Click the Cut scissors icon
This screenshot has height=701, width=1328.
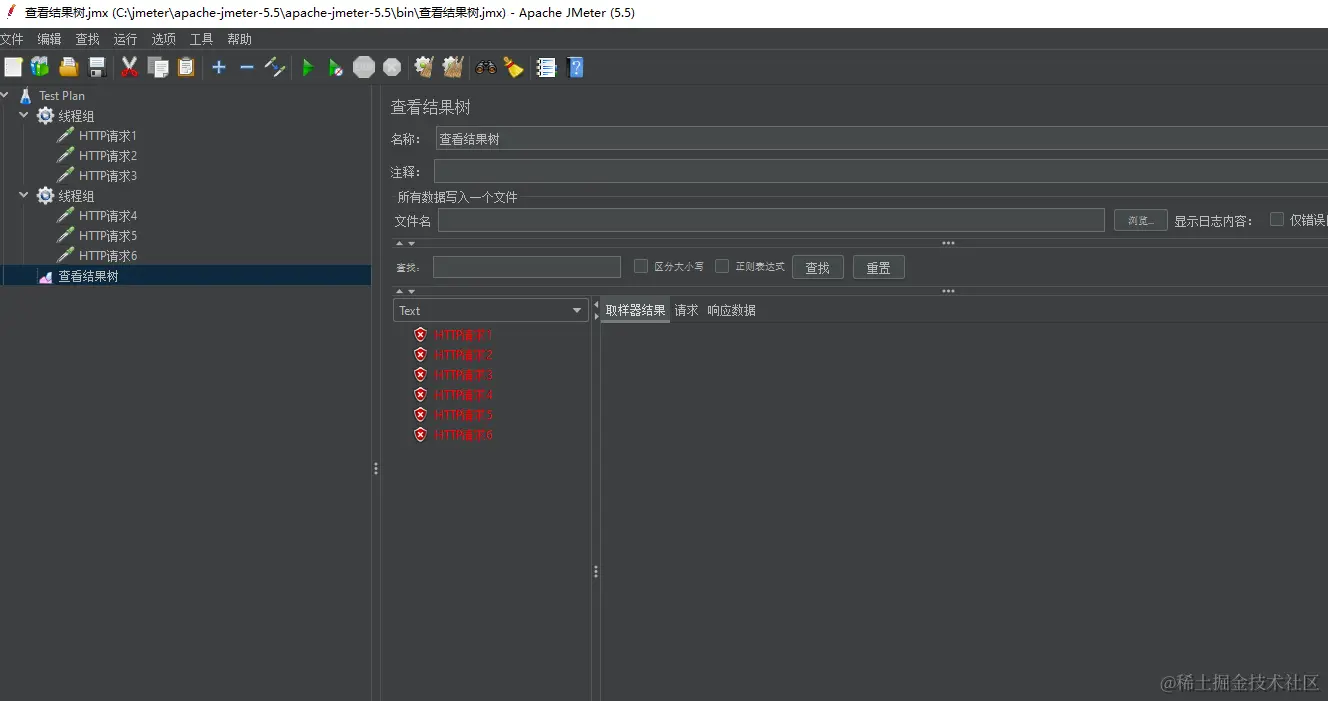pos(129,67)
